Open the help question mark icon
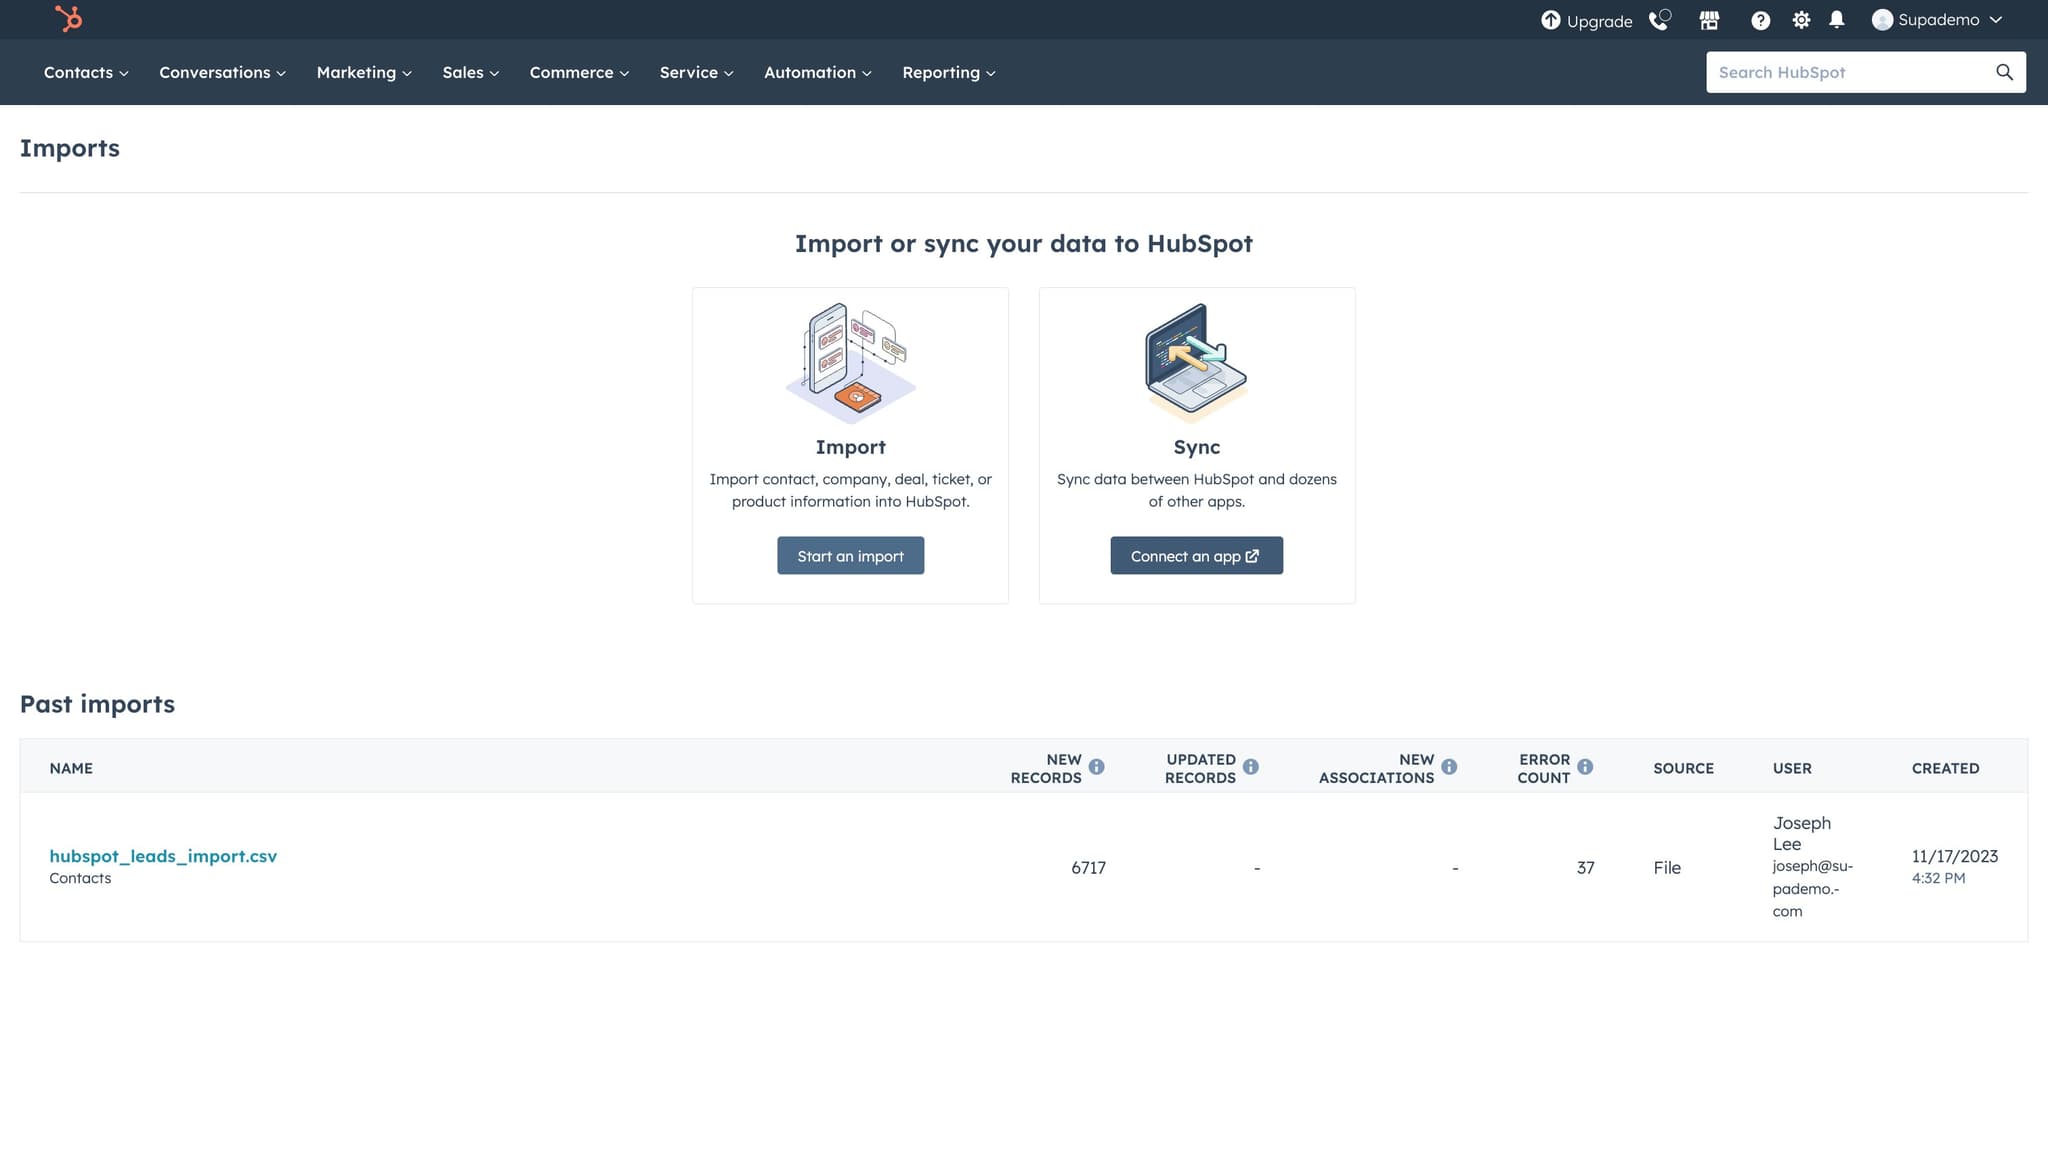This screenshot has height=1161, width=2048. (x=1760, y=20)
